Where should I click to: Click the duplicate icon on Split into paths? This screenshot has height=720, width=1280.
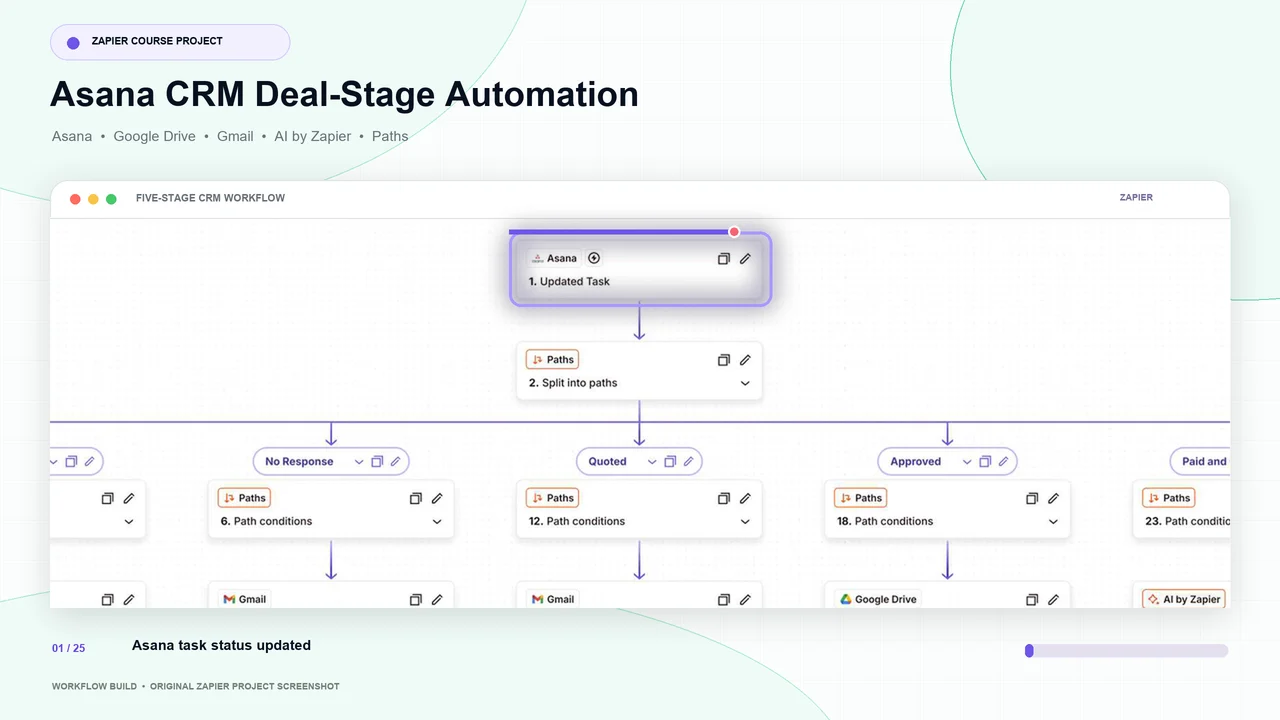point(724,360)
